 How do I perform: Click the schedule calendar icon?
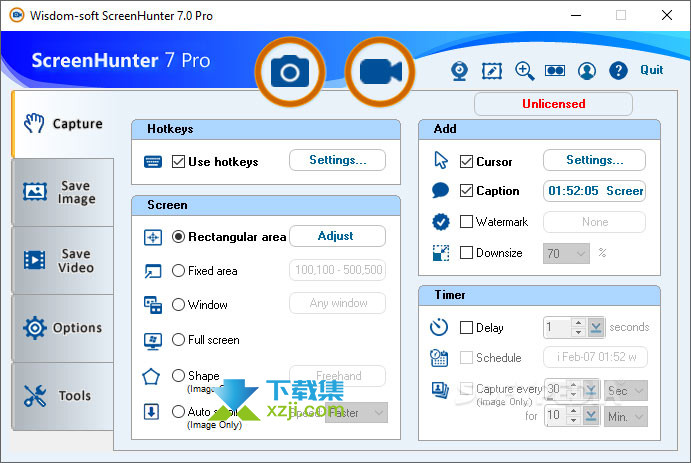[439, 358]
